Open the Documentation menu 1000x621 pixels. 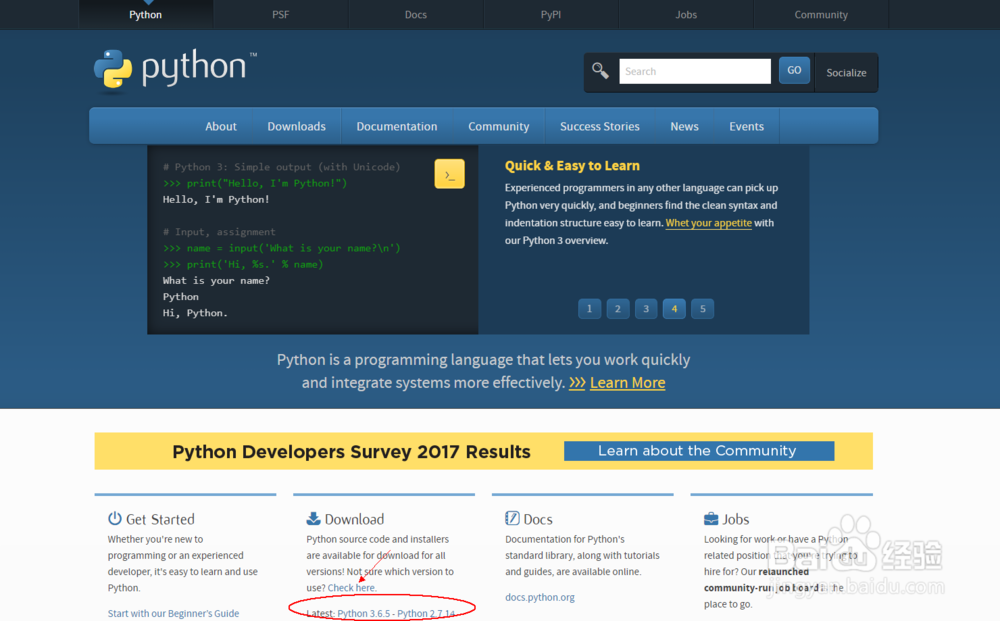coord(397,126)
